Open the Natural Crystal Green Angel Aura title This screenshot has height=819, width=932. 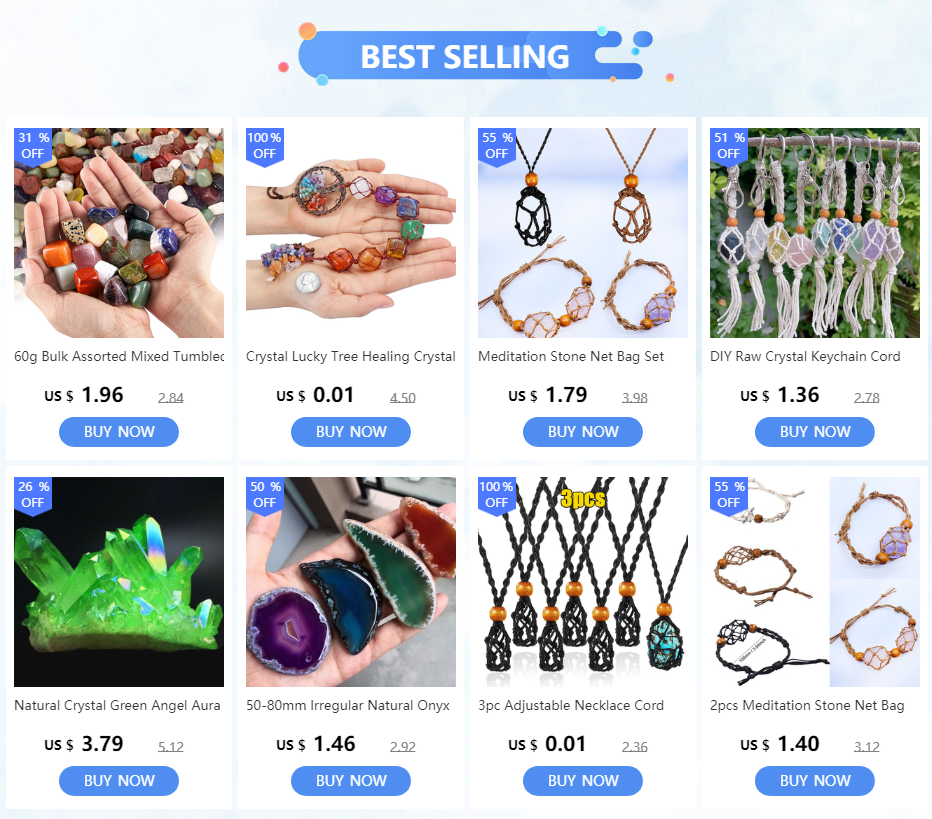tap(117, 705)
